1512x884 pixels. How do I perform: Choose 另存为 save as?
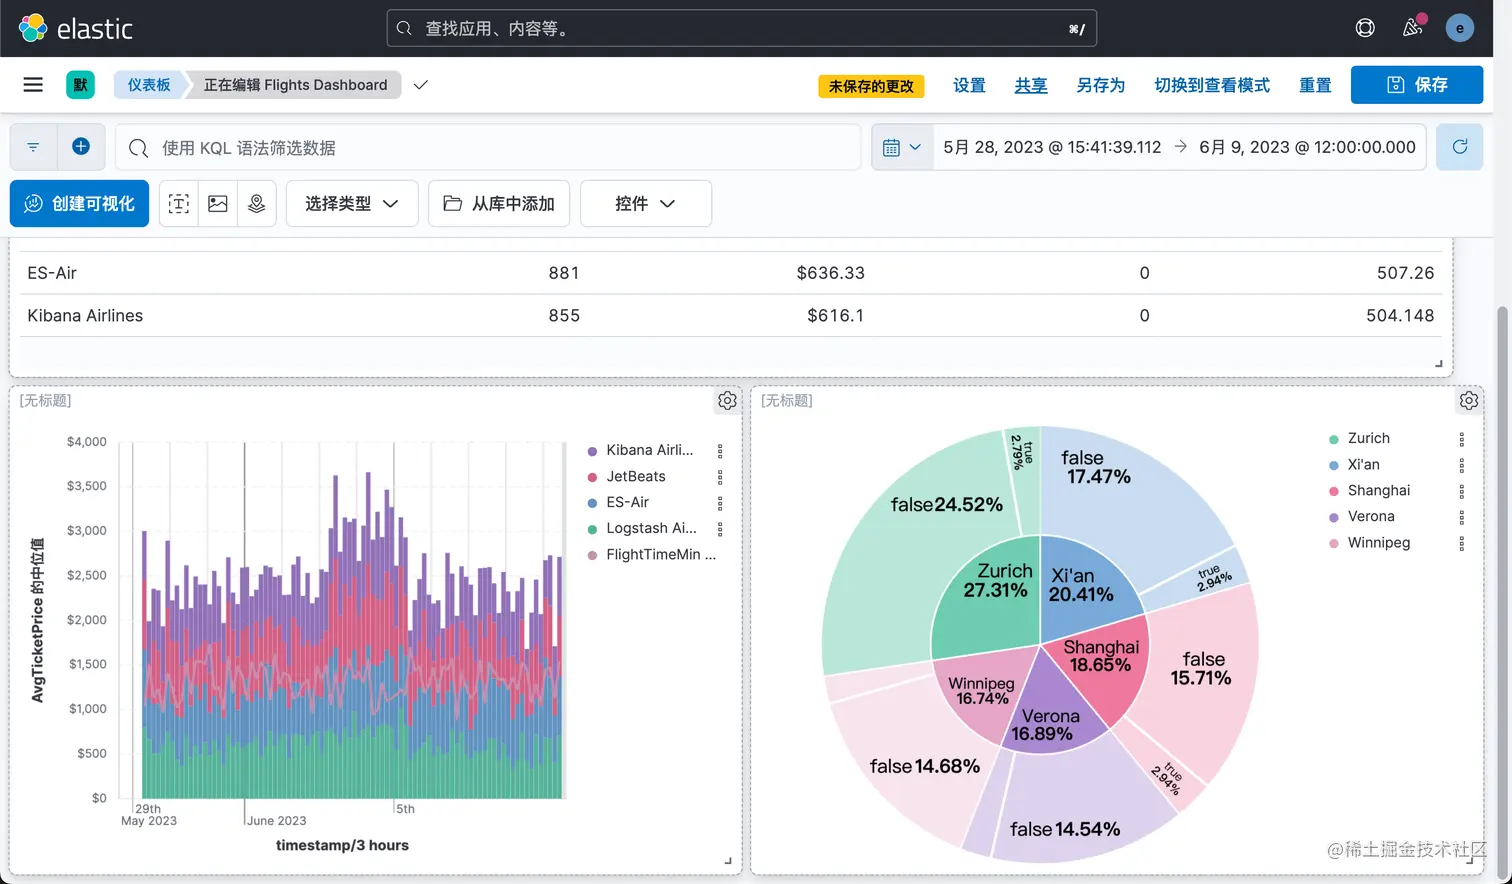[x=1100, y=85]
